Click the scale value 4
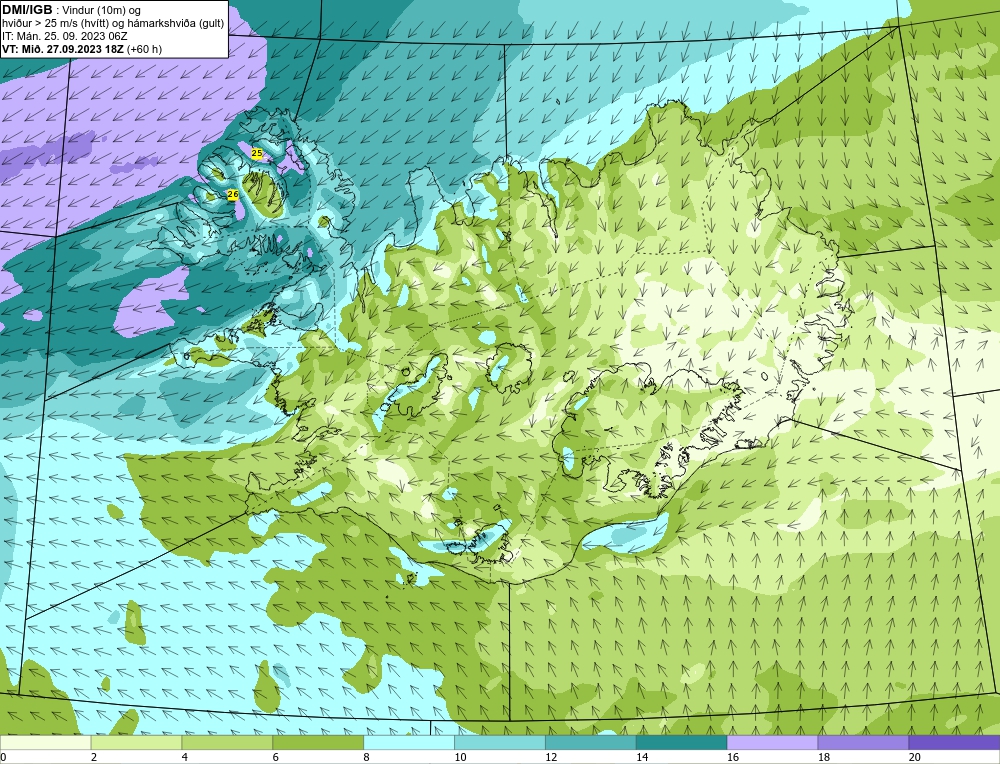1000x764 pixels. coord(185,757)
